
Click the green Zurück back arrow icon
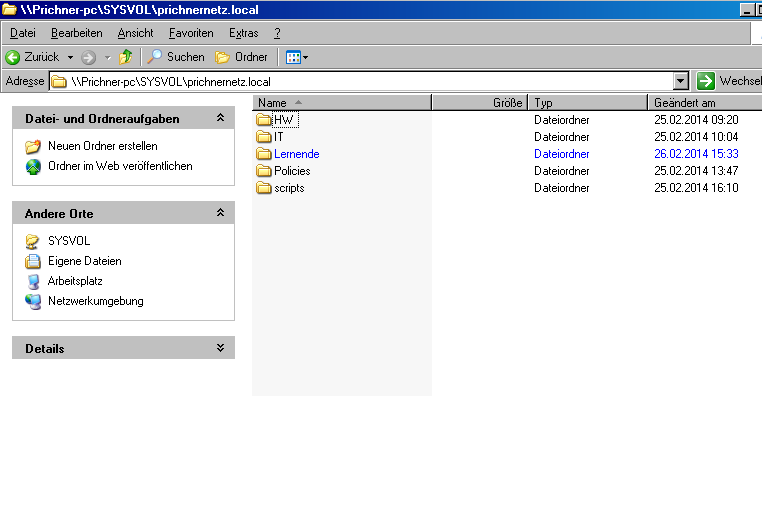click(13, 57)
